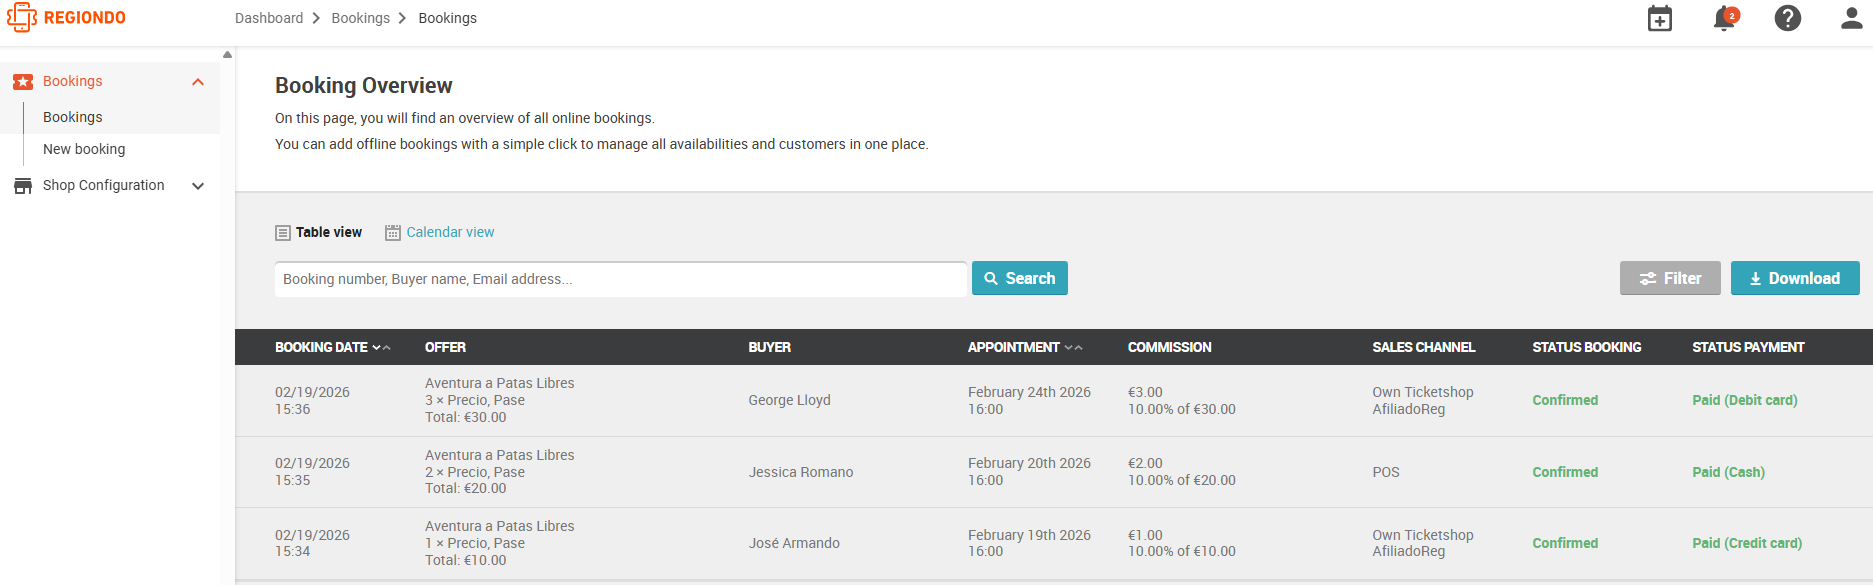Click POS sales channel cell
1873x585 pixels.
(x=1385, y=472)
